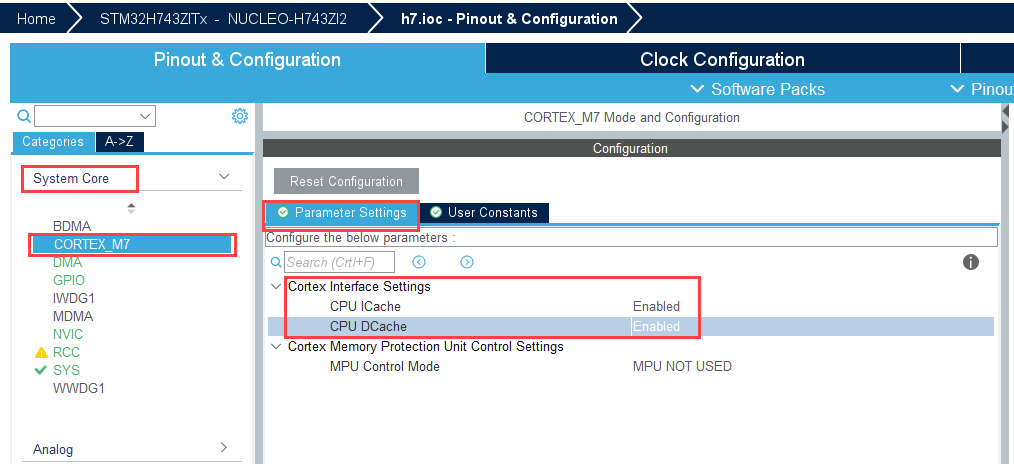Collapse Cortex Interface Settings group
This screenshot has width=1014, height=464.
(276, 286)
